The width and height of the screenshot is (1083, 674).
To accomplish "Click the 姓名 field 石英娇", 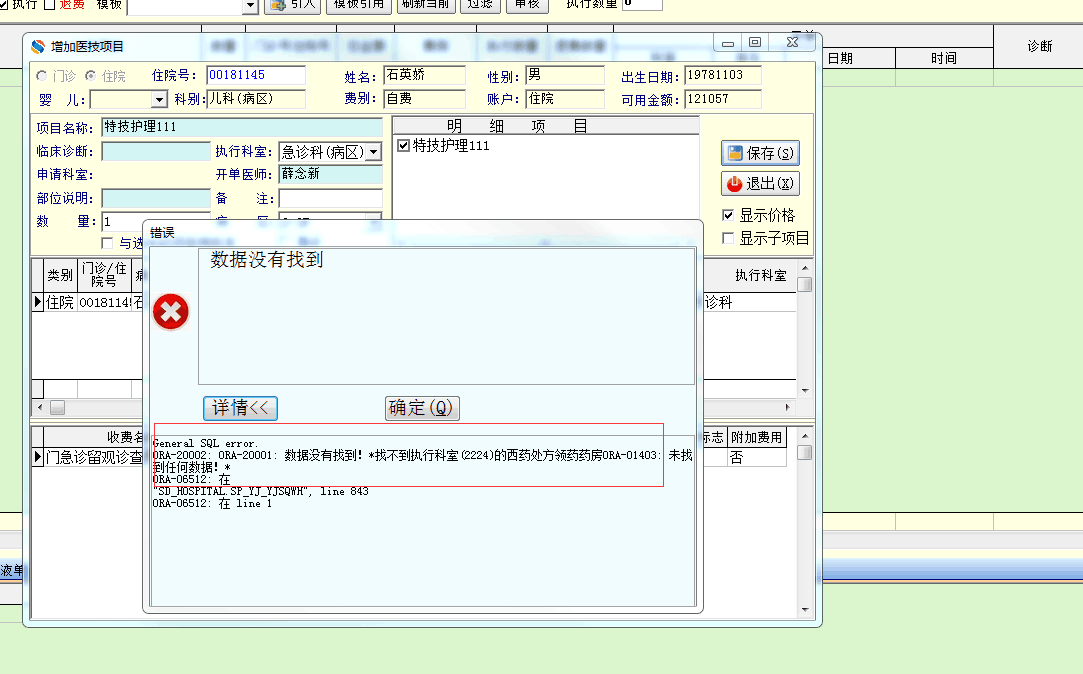I will click(425, 75).
